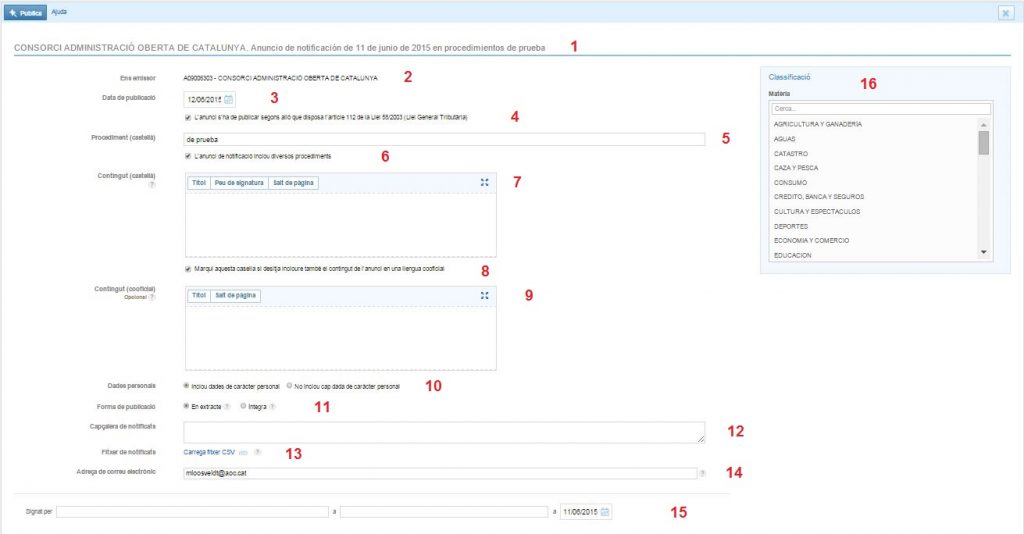Image resolution: width=1024 pixels, height=534 pixels.
Task: Open help icon next to Opcional label
Action: tap(152, 297)
